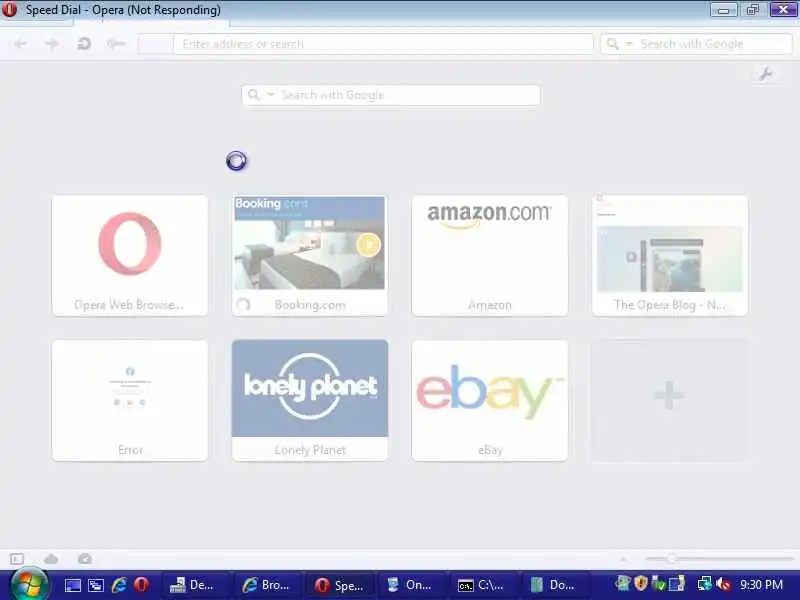Image resolution: width=800 pixels, height=600 pixels.
Task: Launch Internet Explorer from quick launch
Action: (x=119, y=585)
